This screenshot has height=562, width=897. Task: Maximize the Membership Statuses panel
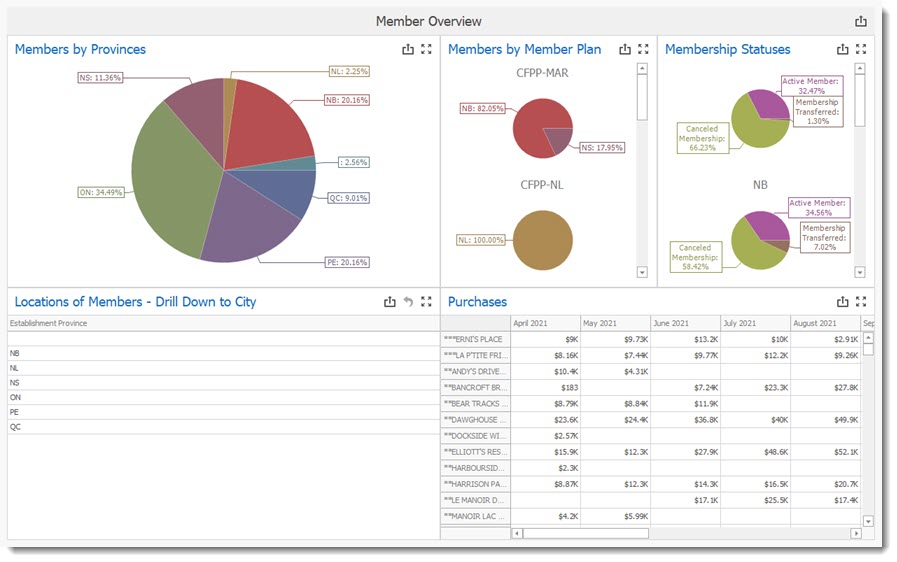tap(860, 49)
